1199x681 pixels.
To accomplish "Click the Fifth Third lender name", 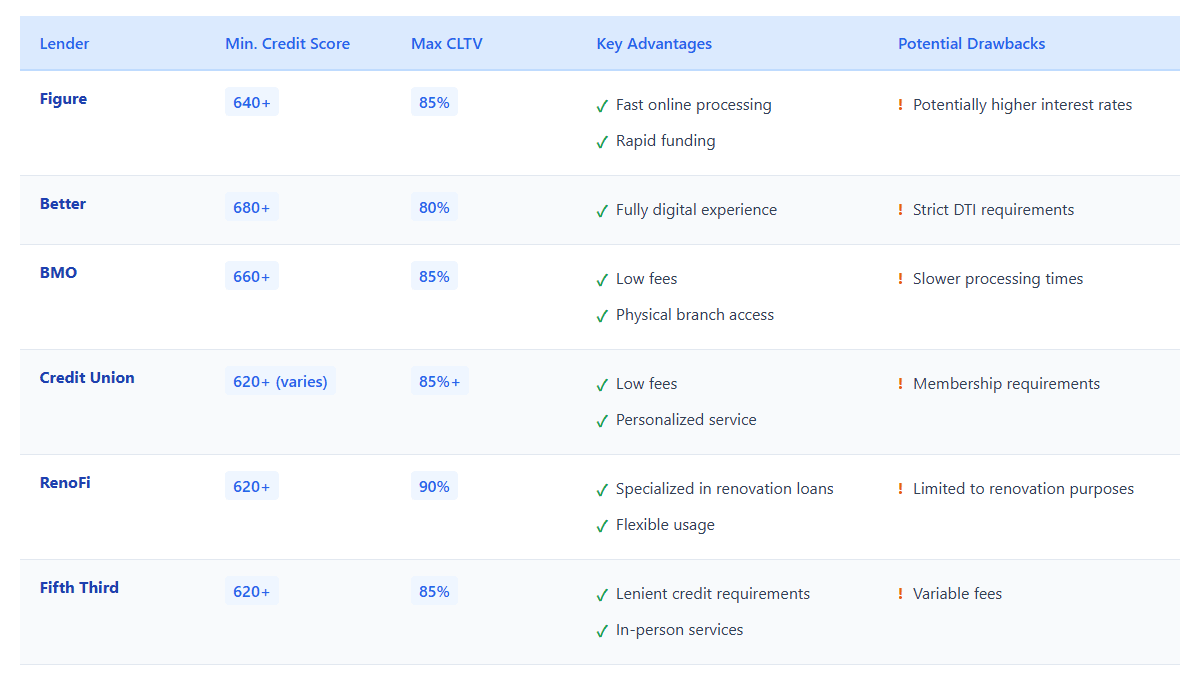I will [x=79, y=588].
